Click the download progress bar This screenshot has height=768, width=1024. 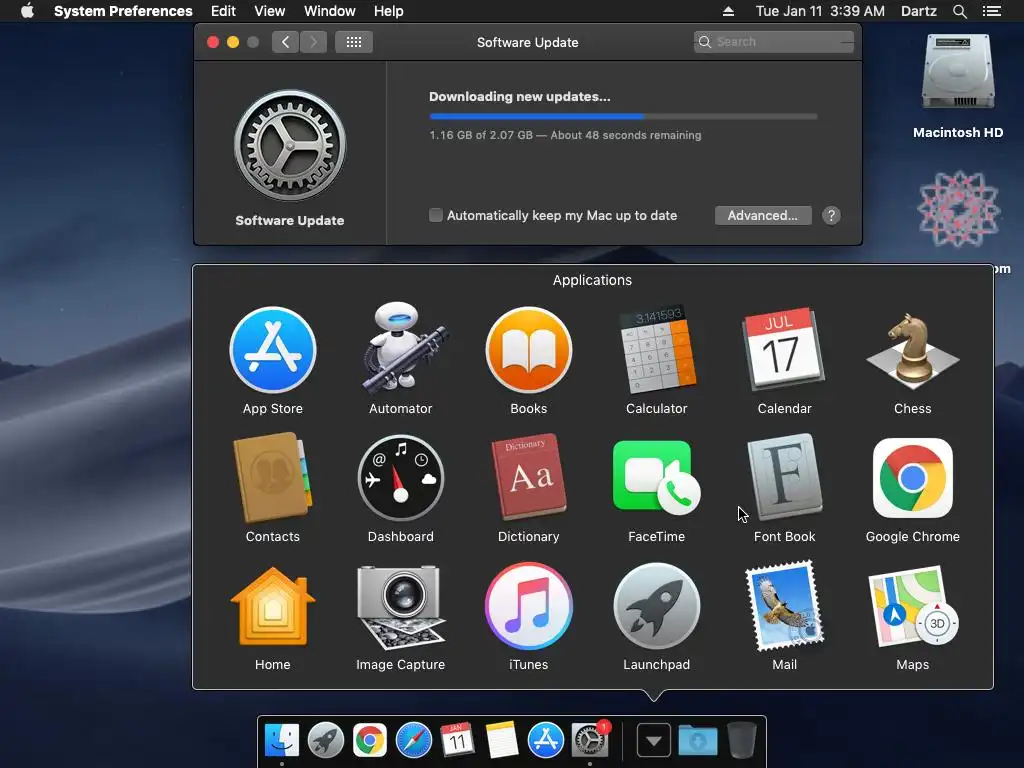pos(623,116)
